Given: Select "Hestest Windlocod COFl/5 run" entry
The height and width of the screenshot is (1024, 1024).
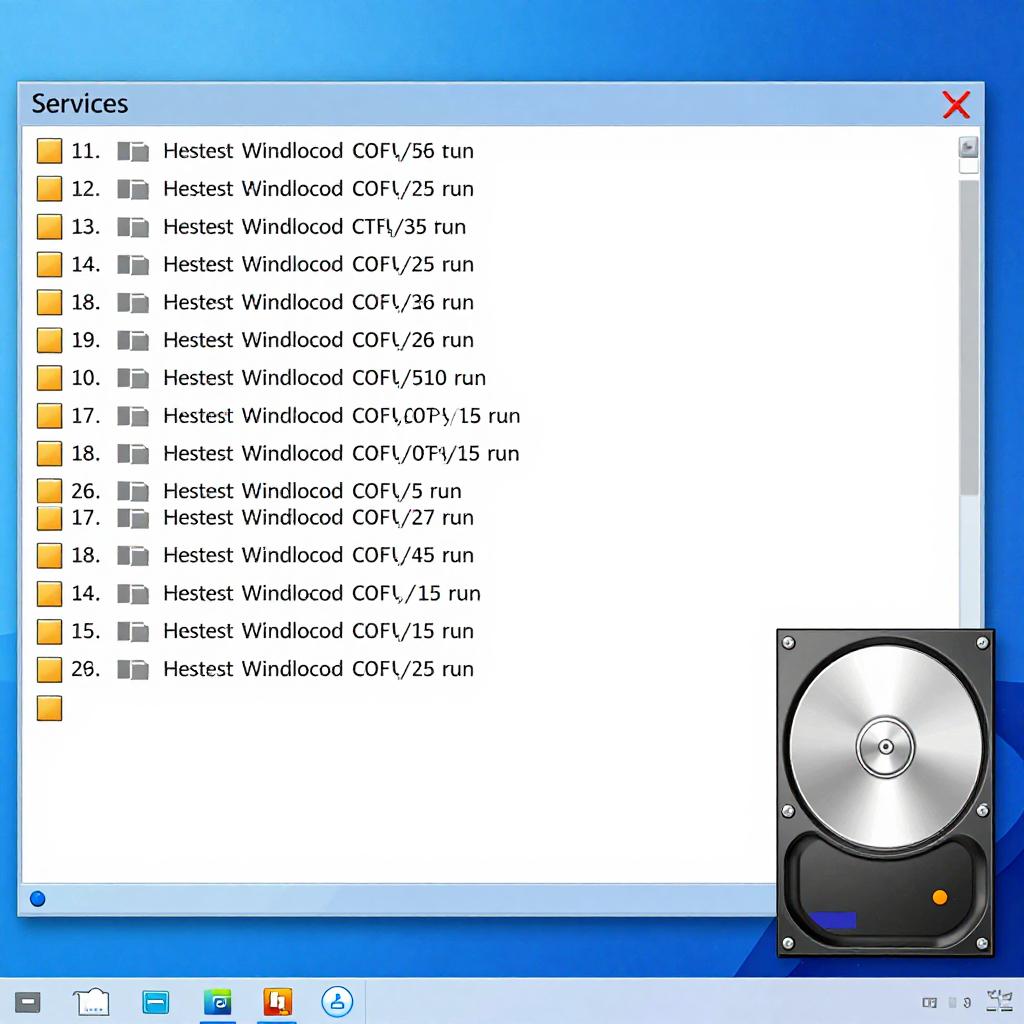Looking at the screenshot, I should (312, 491).
